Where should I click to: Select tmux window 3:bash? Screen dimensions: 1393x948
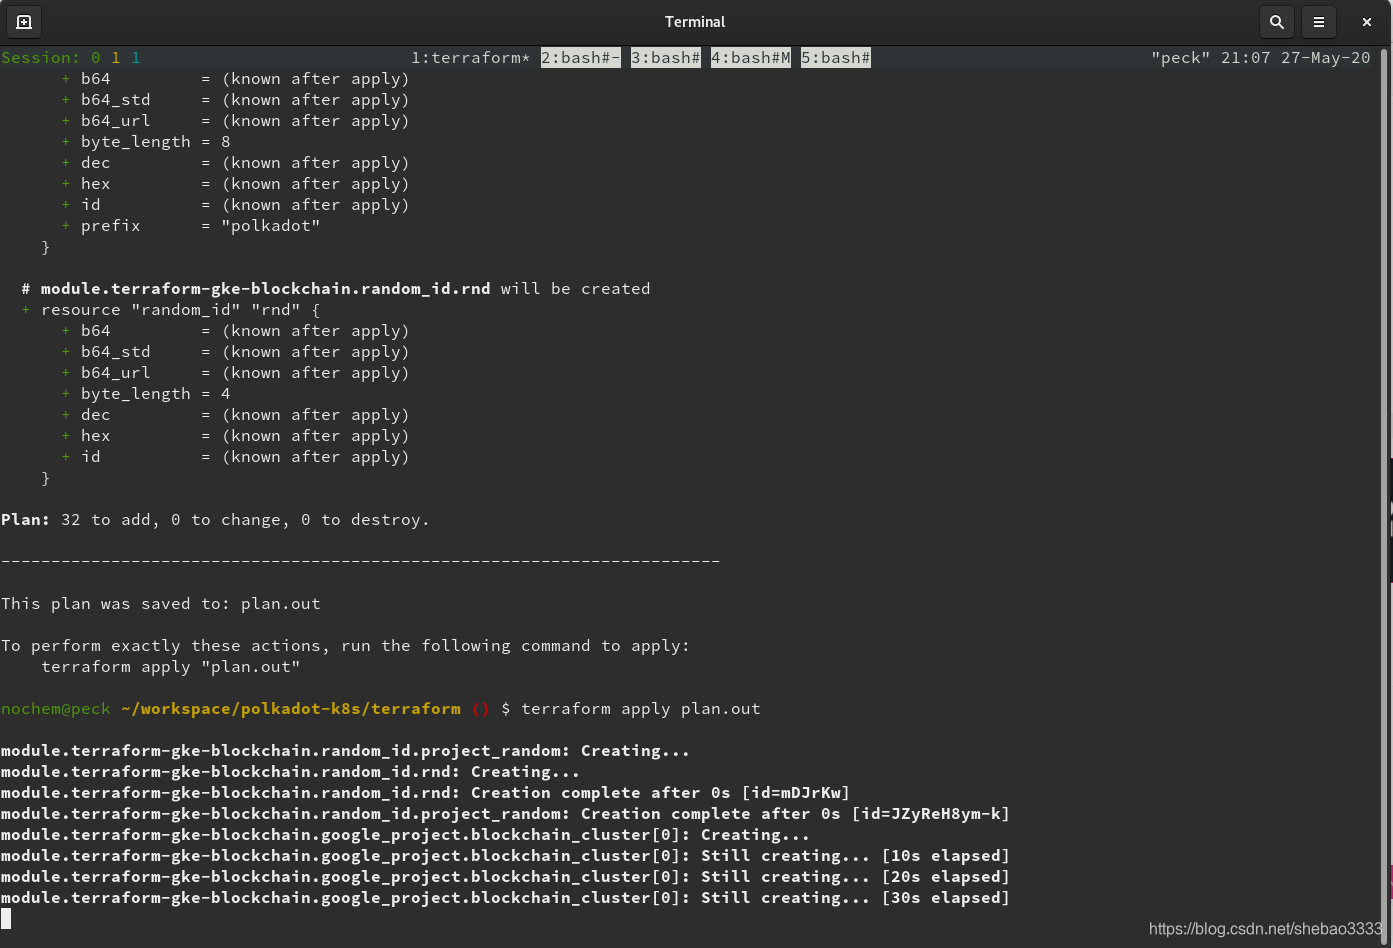pyautogui.click(x=666, y=58)
